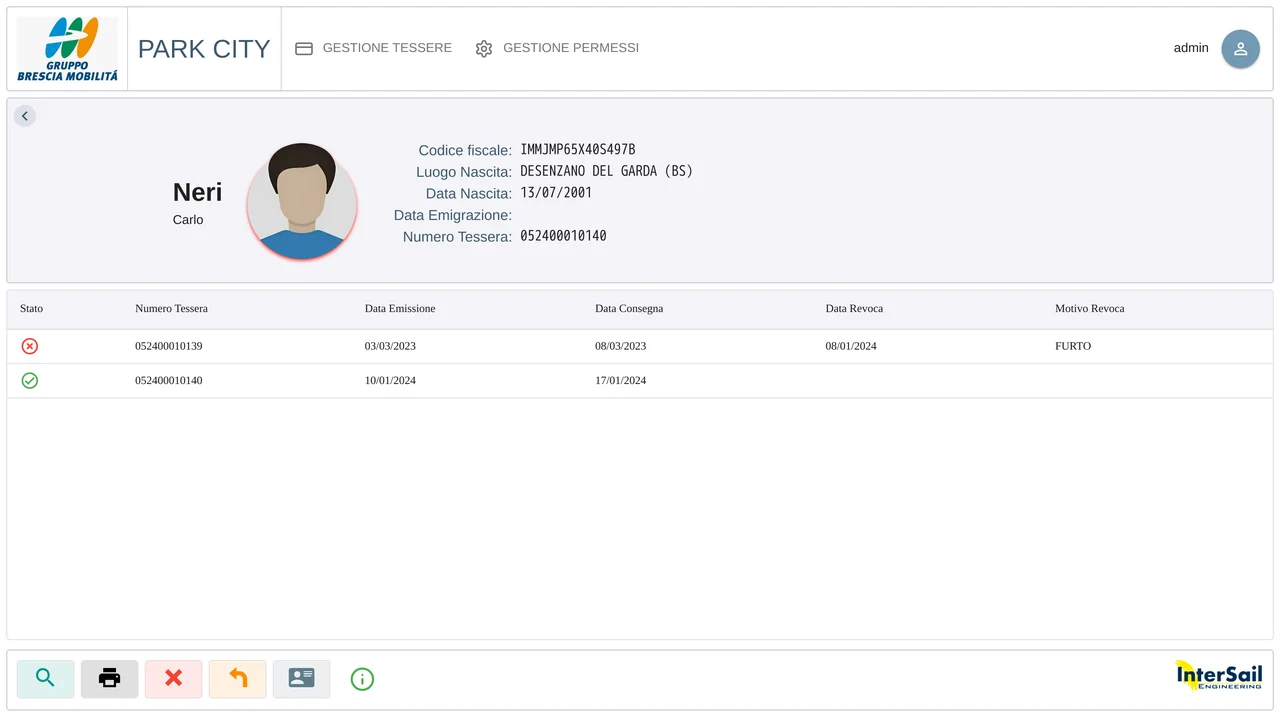Screen dimensions: 1280x720
Task: Click the PARK CITY title
Action: click(204, 49)
